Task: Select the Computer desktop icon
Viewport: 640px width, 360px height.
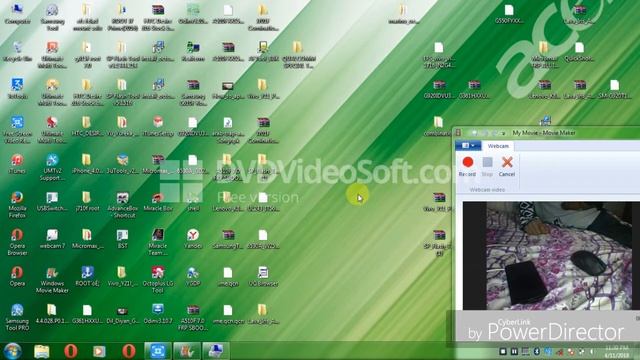Action: 17,14
